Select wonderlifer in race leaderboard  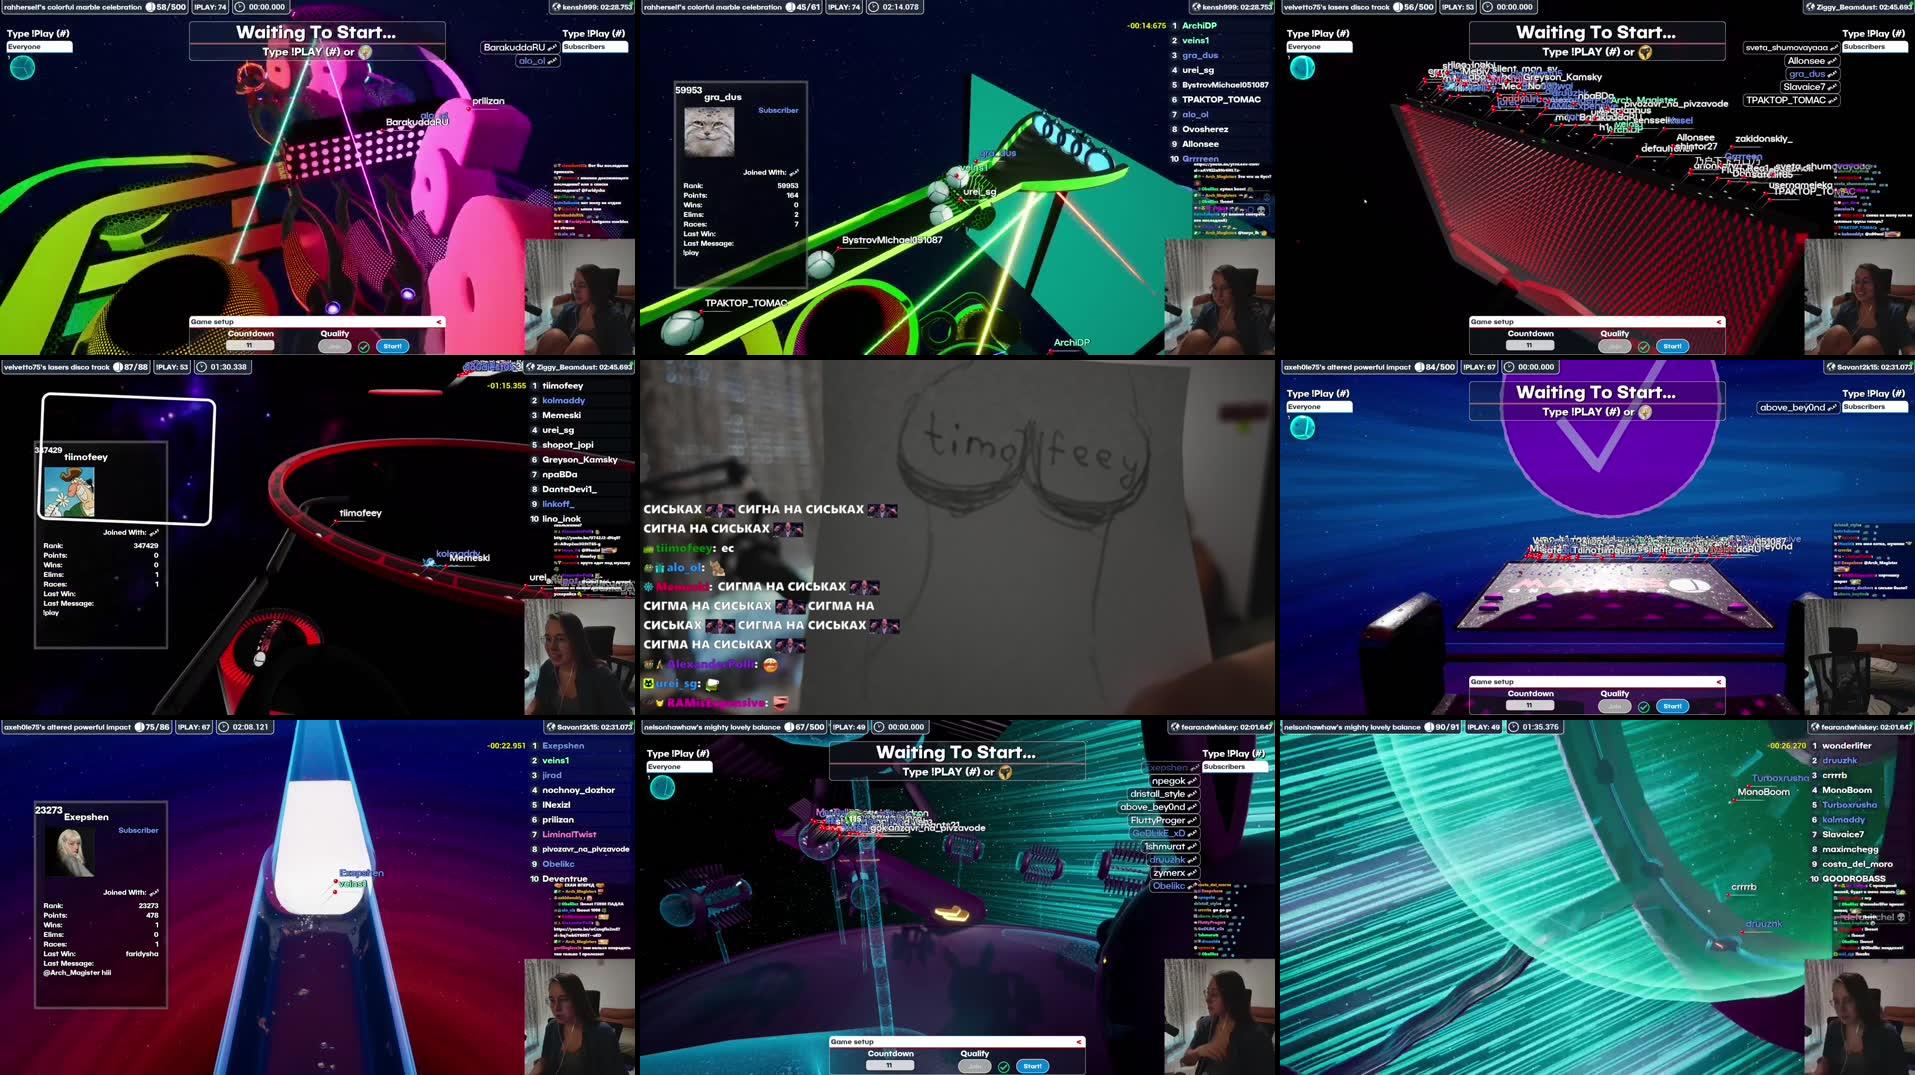(1846, 746)
